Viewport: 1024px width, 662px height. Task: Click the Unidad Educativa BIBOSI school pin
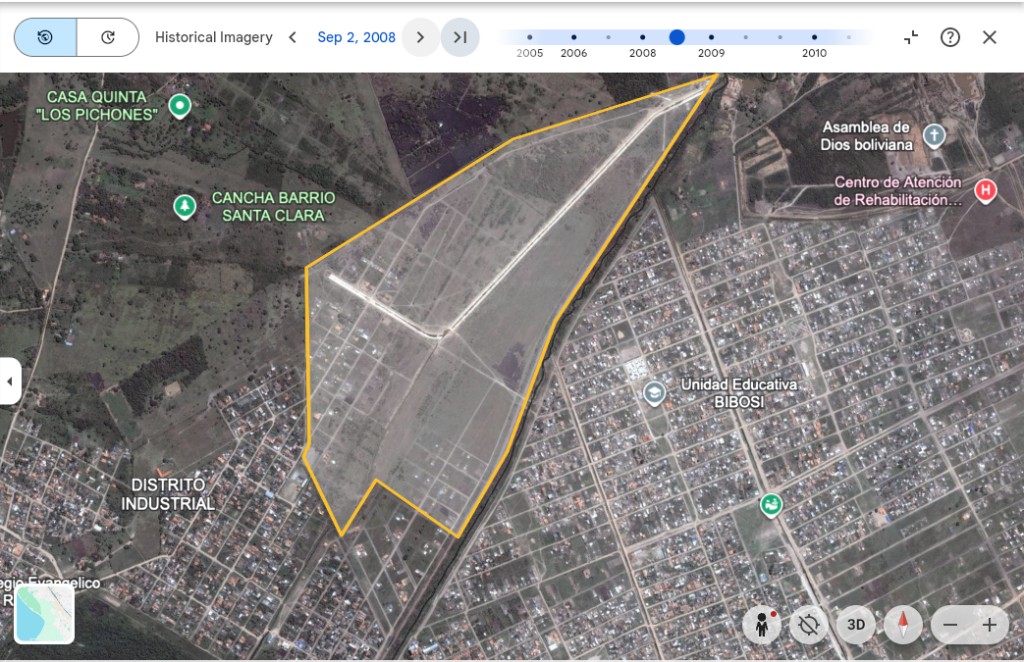(x=654, y=392)
